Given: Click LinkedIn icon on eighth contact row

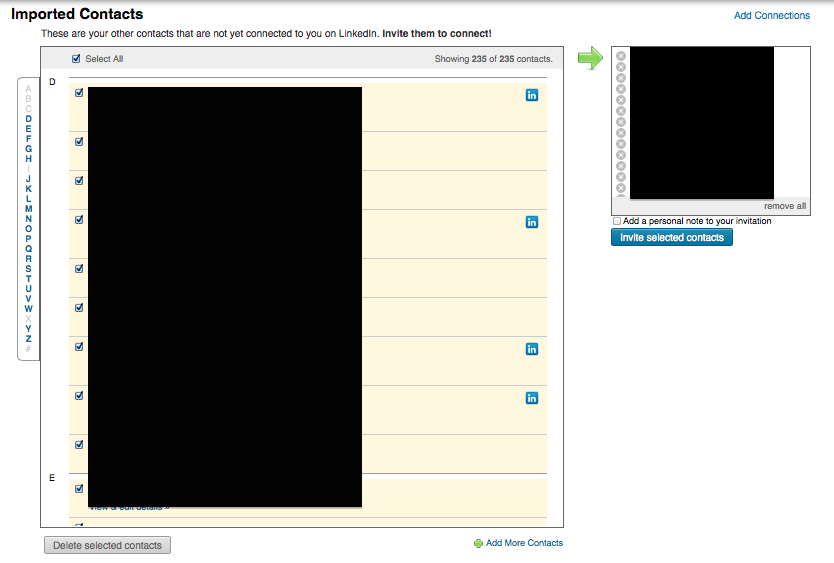Looking at the screenshot, I should (x=532, y=398).
